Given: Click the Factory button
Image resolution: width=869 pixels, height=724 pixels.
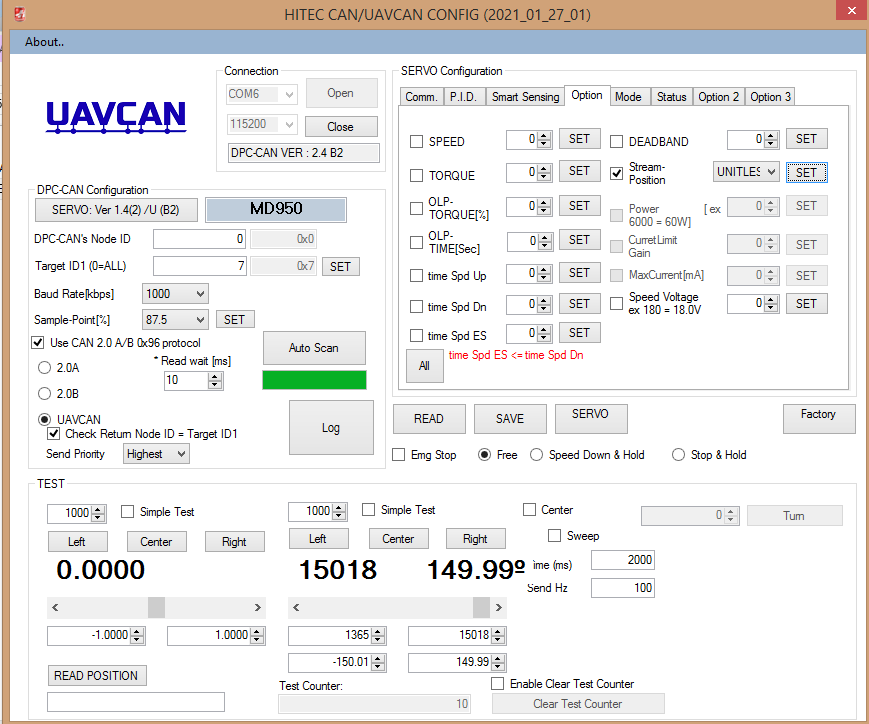Looking at the screenshot, I should (819, 419).
